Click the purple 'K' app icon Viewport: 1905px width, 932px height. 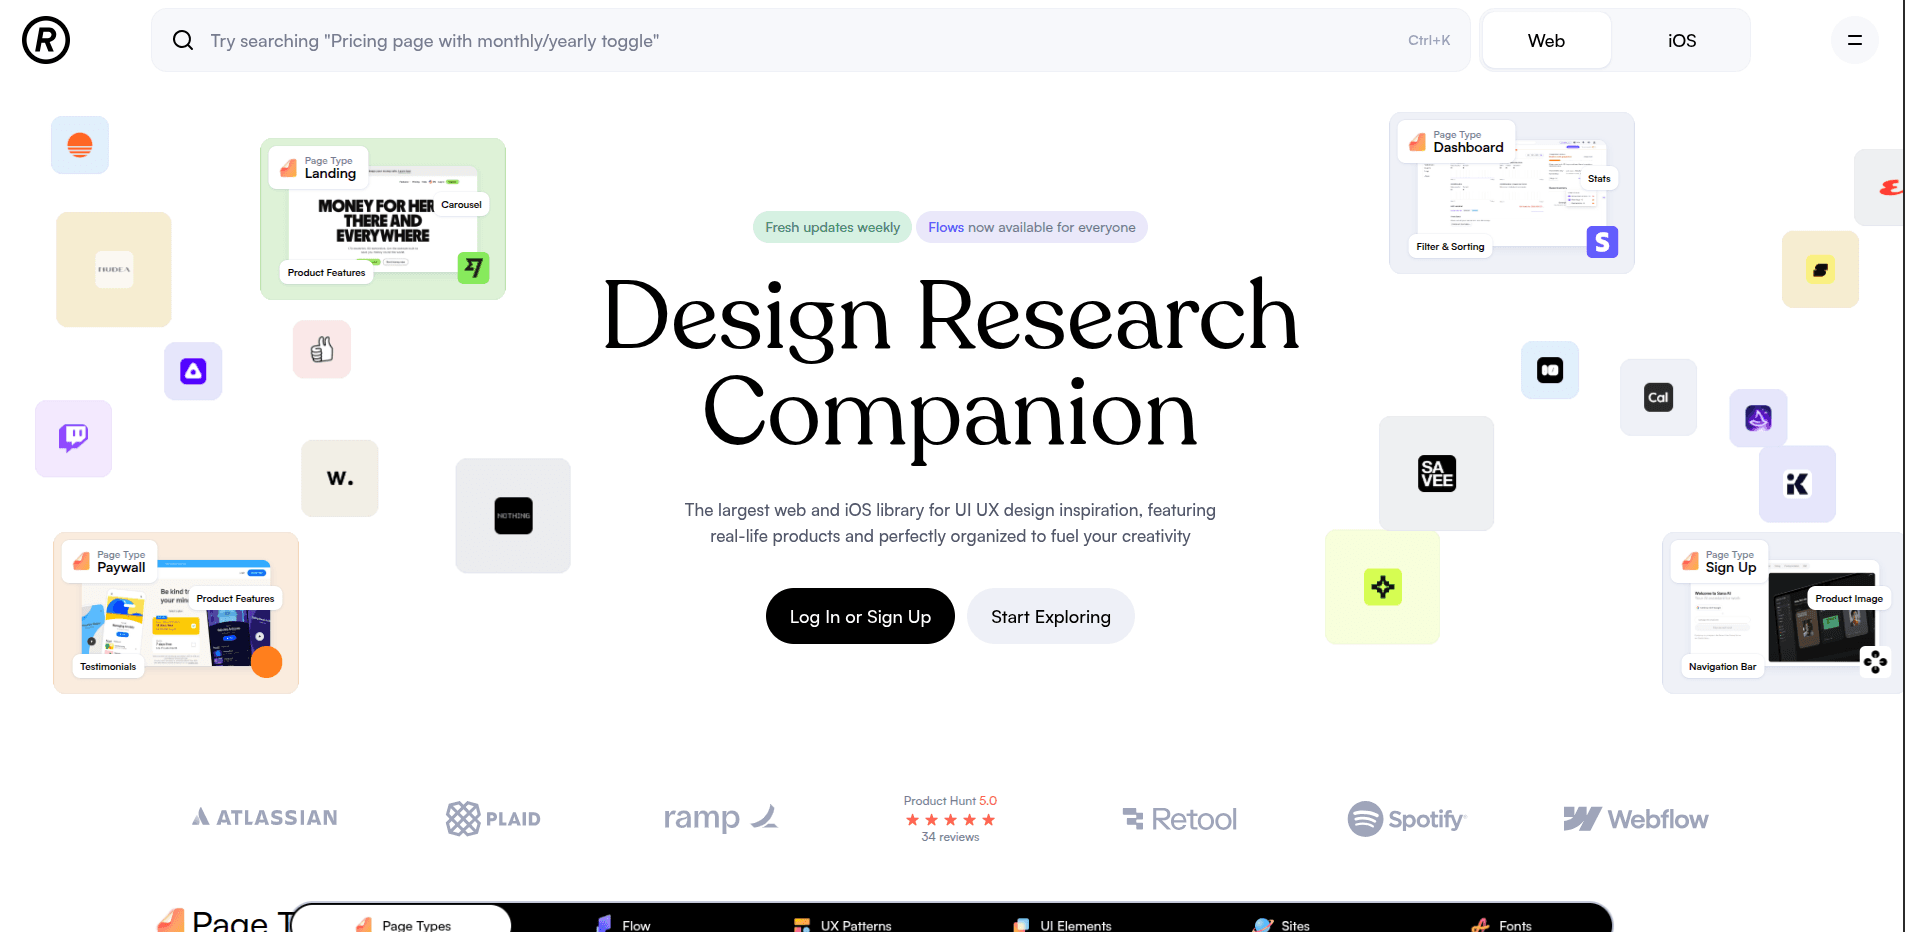(1797, 484)
